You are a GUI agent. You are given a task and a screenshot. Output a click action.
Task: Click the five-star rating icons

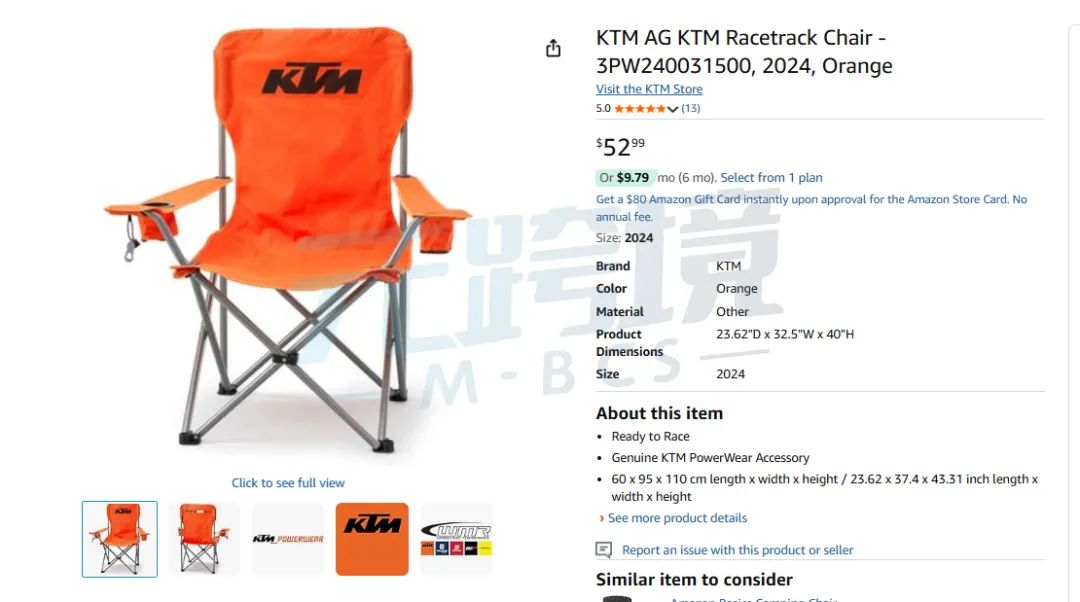640,108
